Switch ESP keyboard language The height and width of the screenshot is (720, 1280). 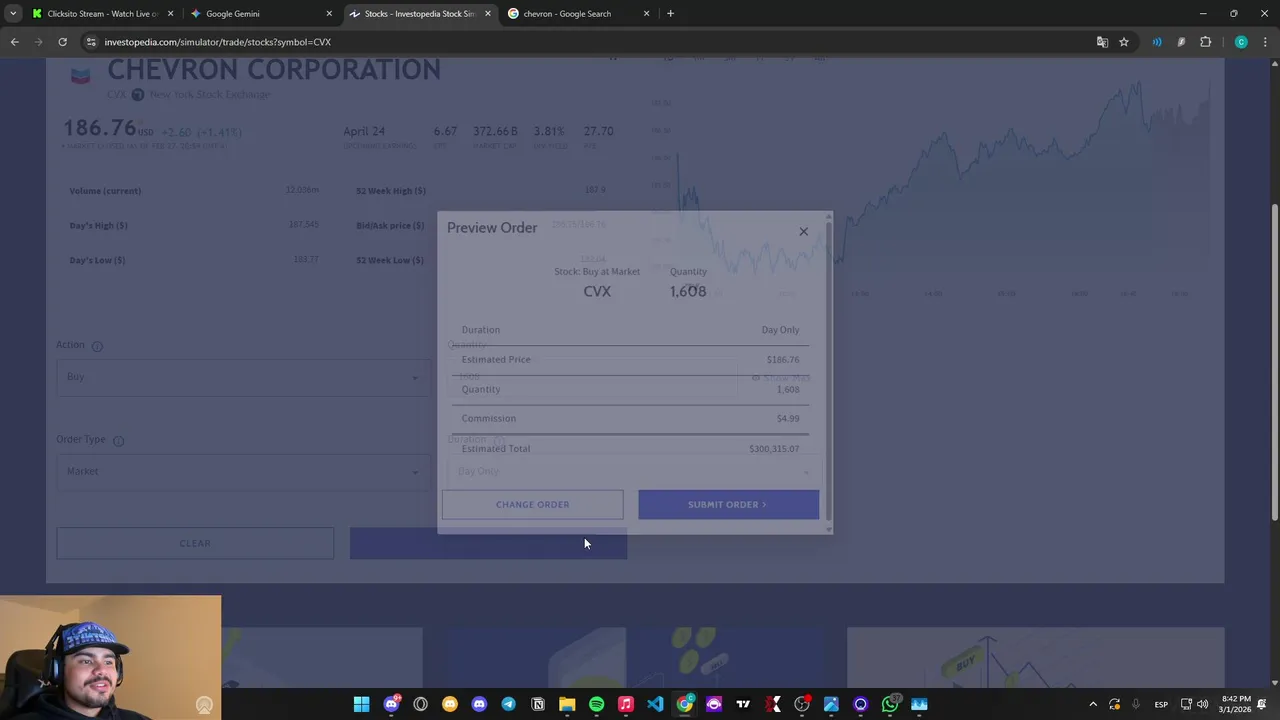coord(1161,705)
